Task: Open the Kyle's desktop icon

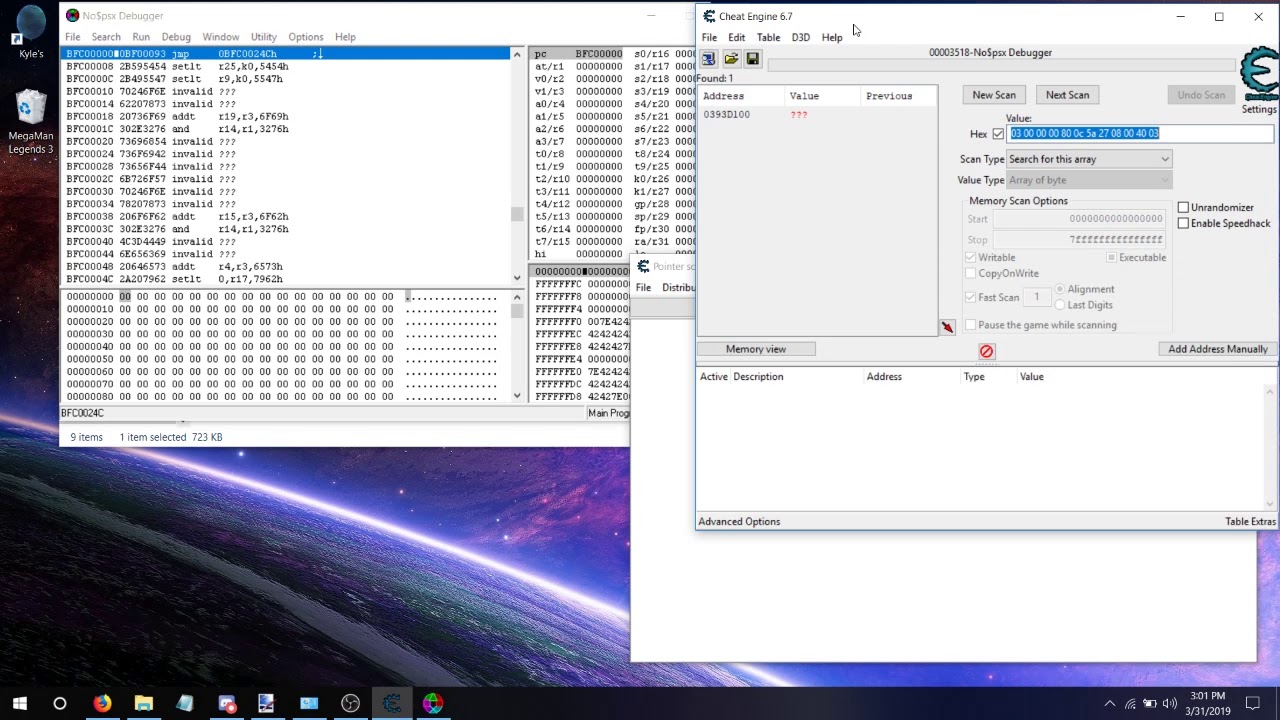Action: [31, 30]
